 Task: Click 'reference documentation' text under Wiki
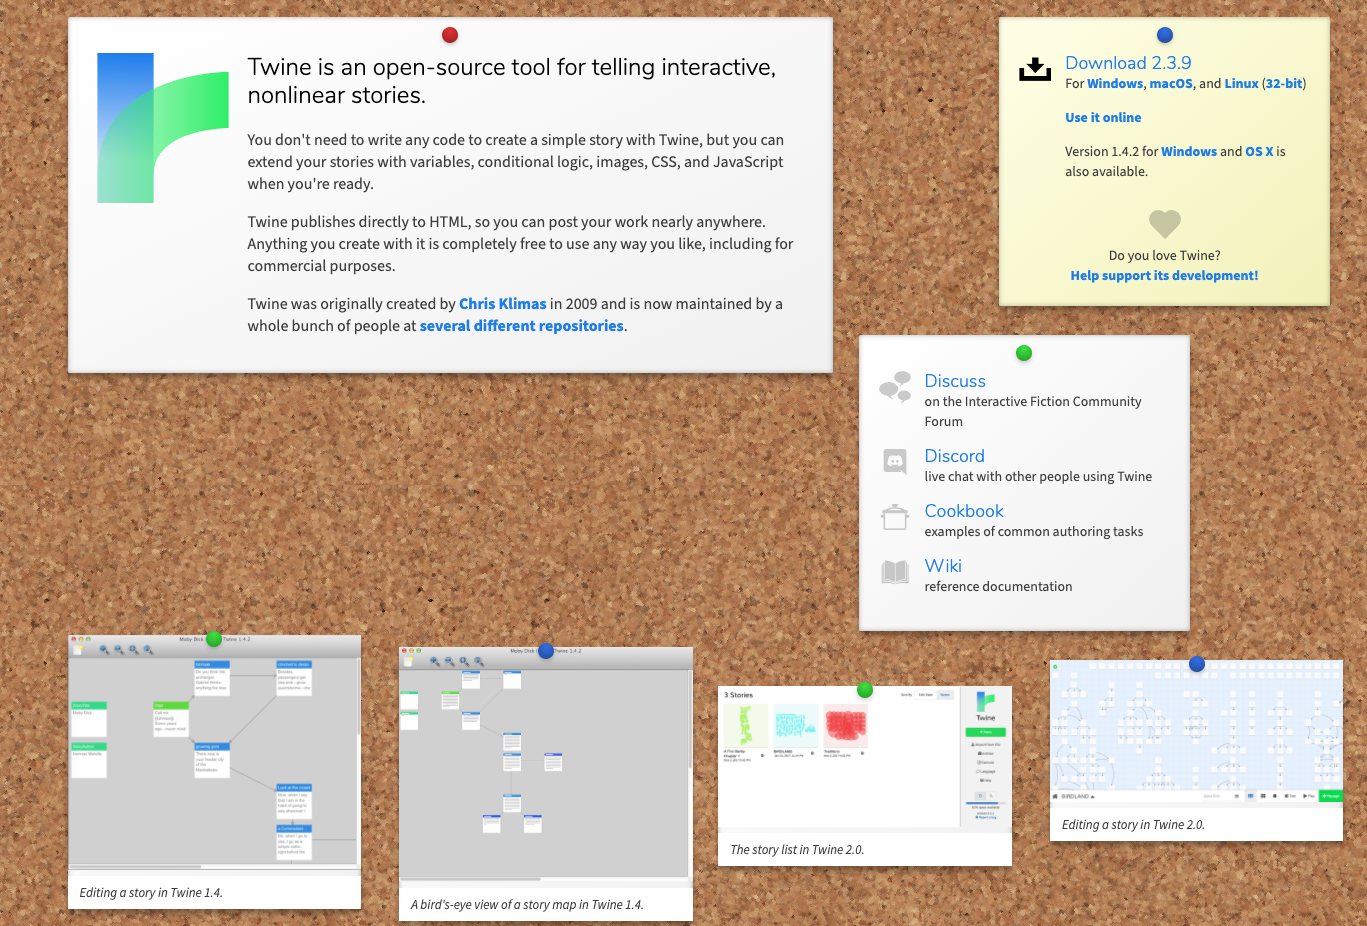point(998,587)
